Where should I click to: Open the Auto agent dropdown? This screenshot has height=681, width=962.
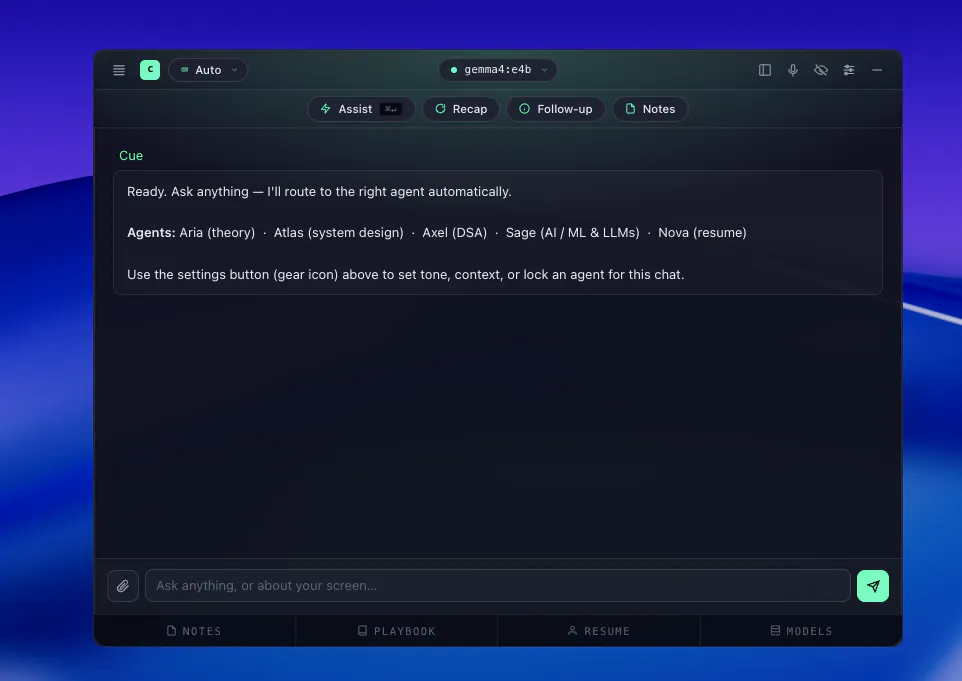208,70
